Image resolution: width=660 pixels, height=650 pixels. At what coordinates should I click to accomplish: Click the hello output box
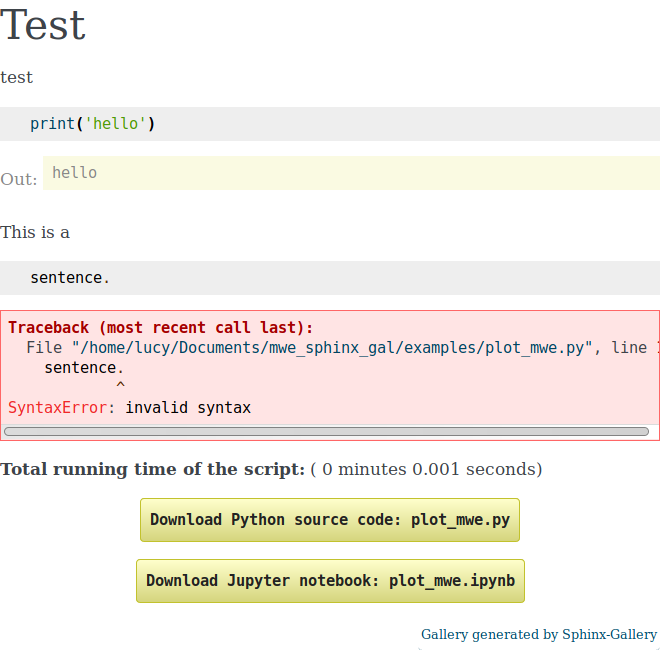pos(350,173)
